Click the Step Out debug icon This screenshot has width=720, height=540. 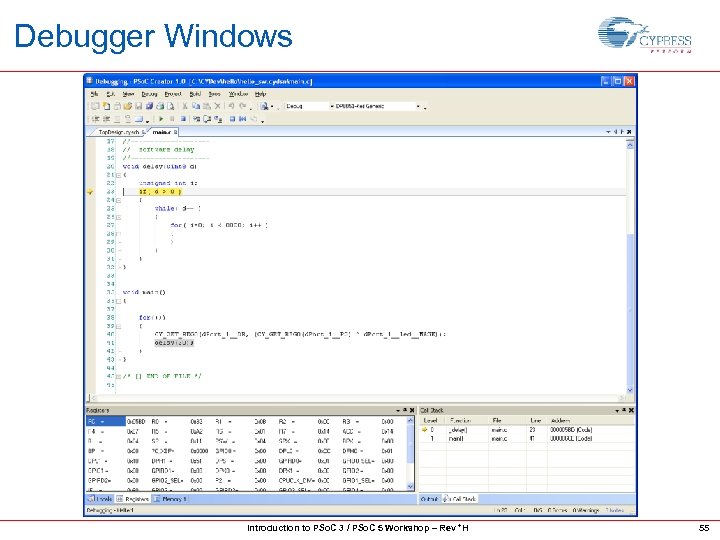point(219,119)
